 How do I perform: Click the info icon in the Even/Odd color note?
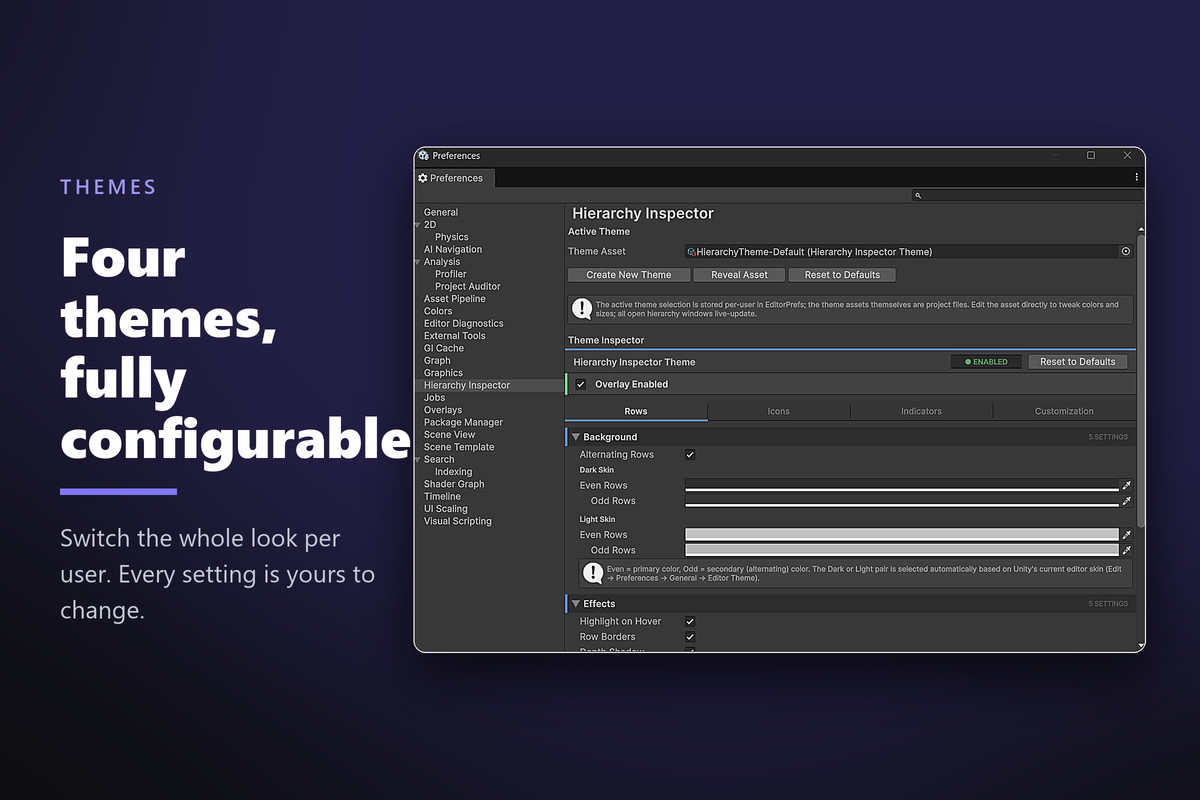pyautogui.click(x=592, y=573)
